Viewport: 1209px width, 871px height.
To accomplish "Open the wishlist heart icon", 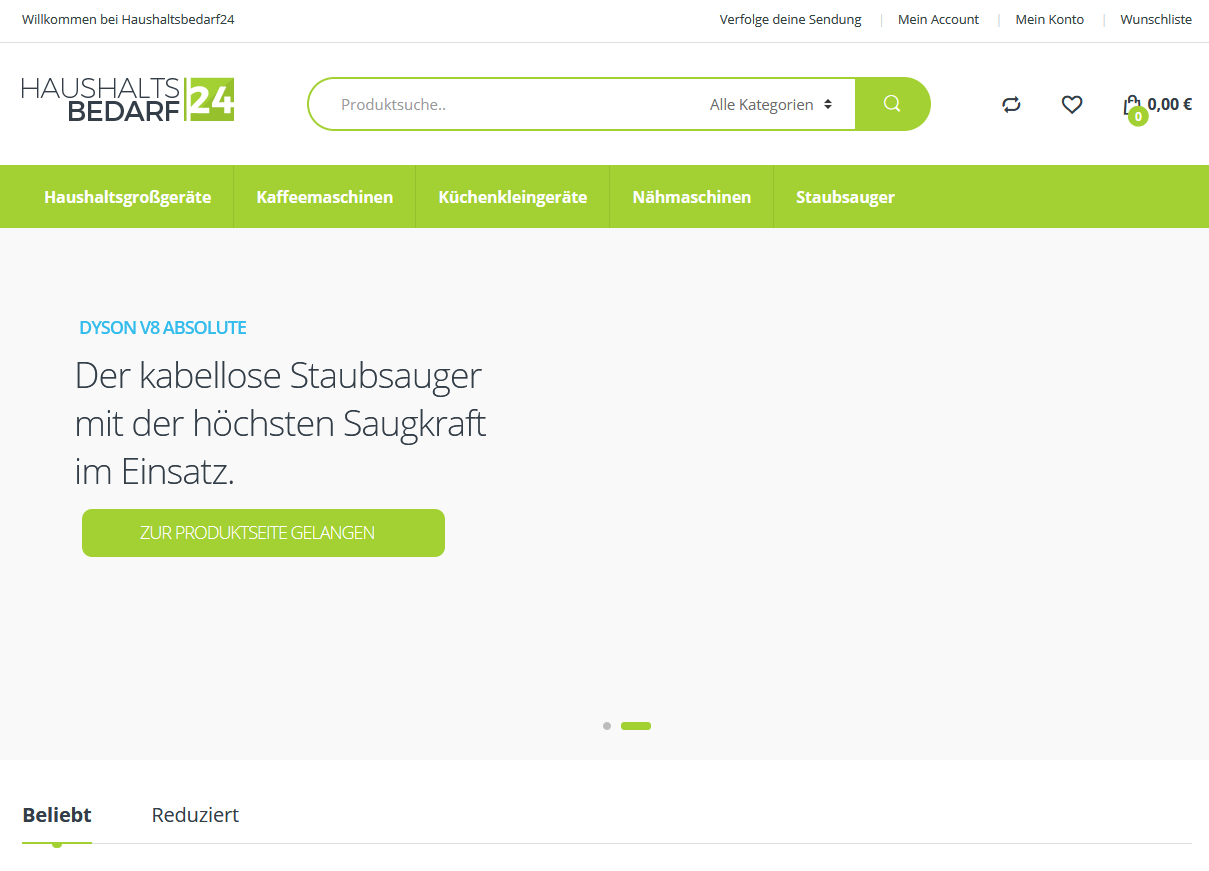I will pyautogui.click(x=1072, y=104).
